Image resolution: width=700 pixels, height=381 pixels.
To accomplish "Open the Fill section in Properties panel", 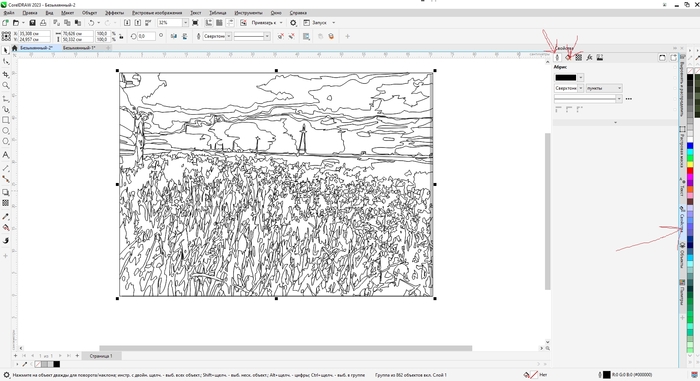I will pyautogui.click(x=568, y=58).
